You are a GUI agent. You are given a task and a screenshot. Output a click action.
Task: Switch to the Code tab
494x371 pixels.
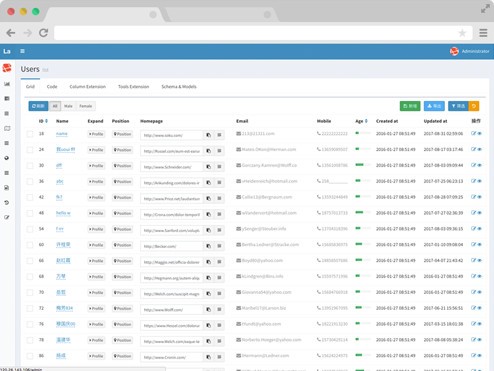click(52, 87)
